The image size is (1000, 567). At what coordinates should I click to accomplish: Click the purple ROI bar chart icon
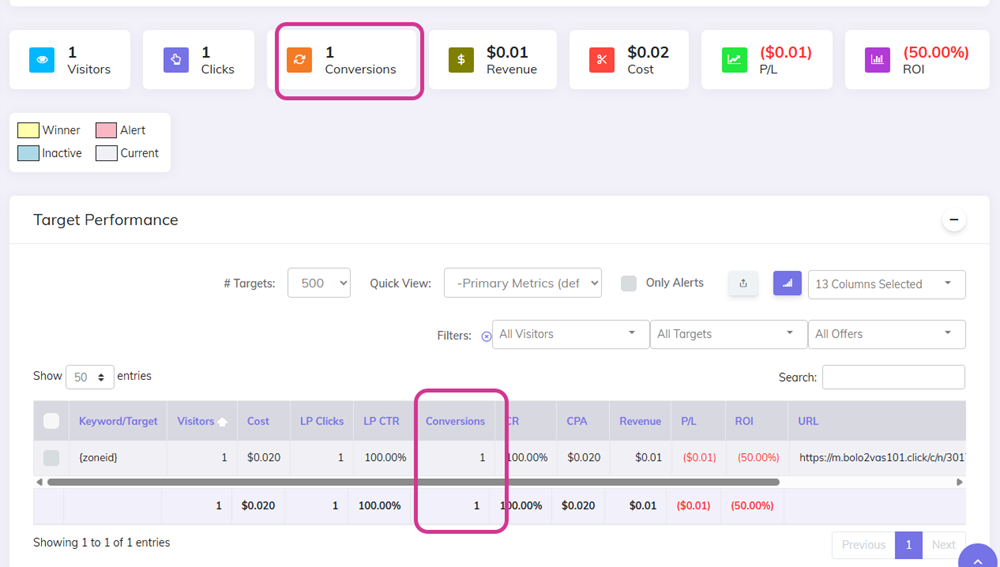[x=877, y=60]
